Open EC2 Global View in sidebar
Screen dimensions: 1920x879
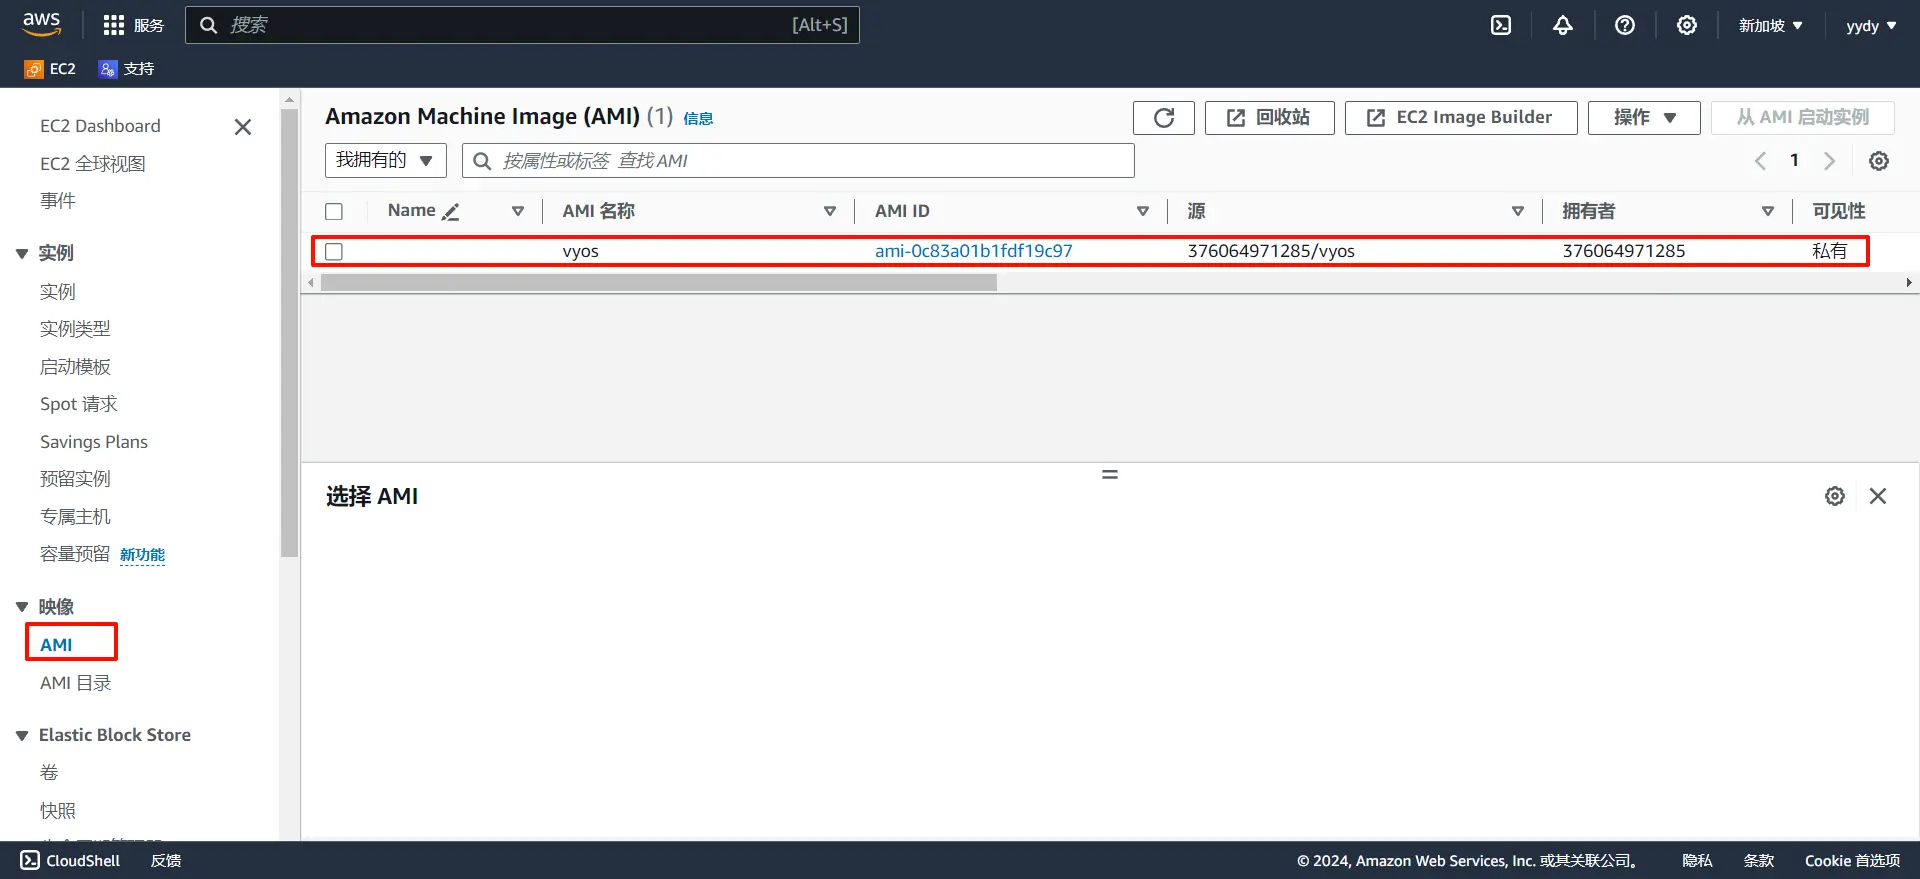point(93,164)
